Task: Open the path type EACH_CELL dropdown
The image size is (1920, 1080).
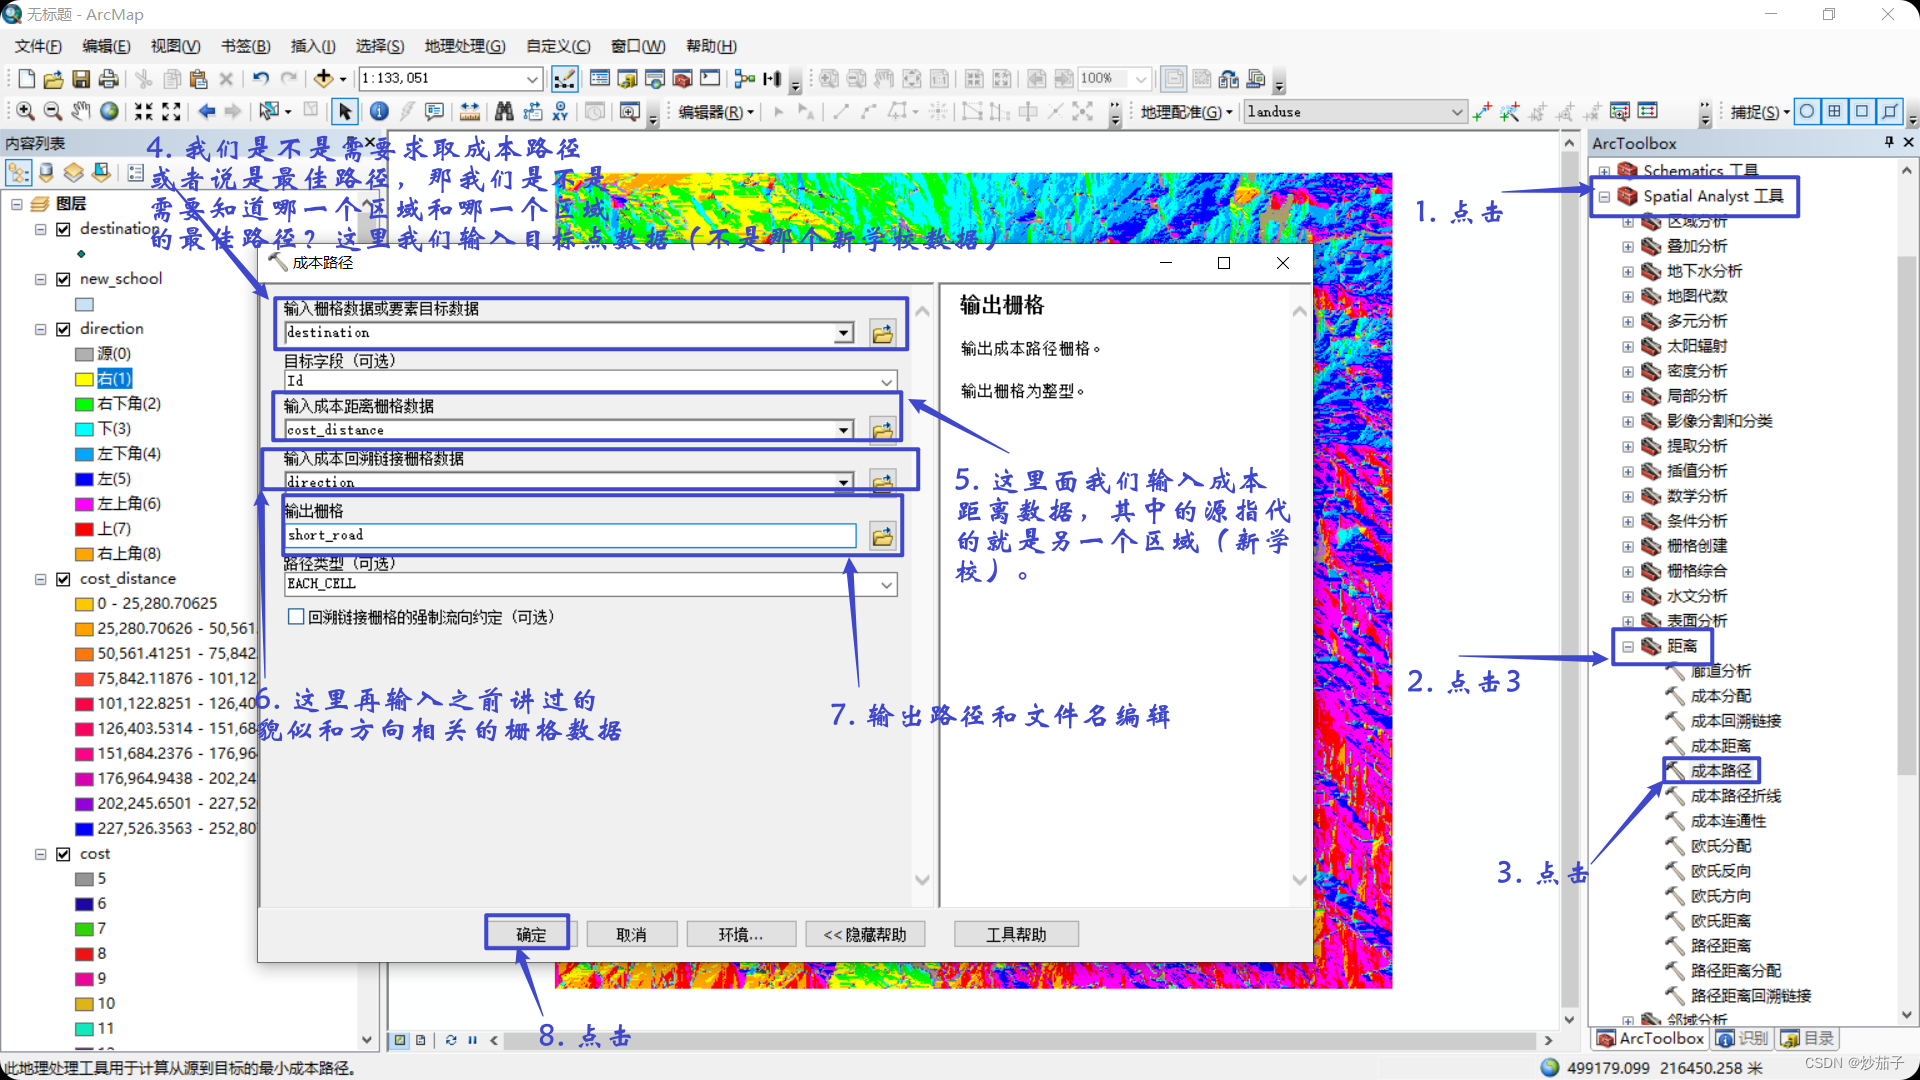Action: [x=886, y=584]
